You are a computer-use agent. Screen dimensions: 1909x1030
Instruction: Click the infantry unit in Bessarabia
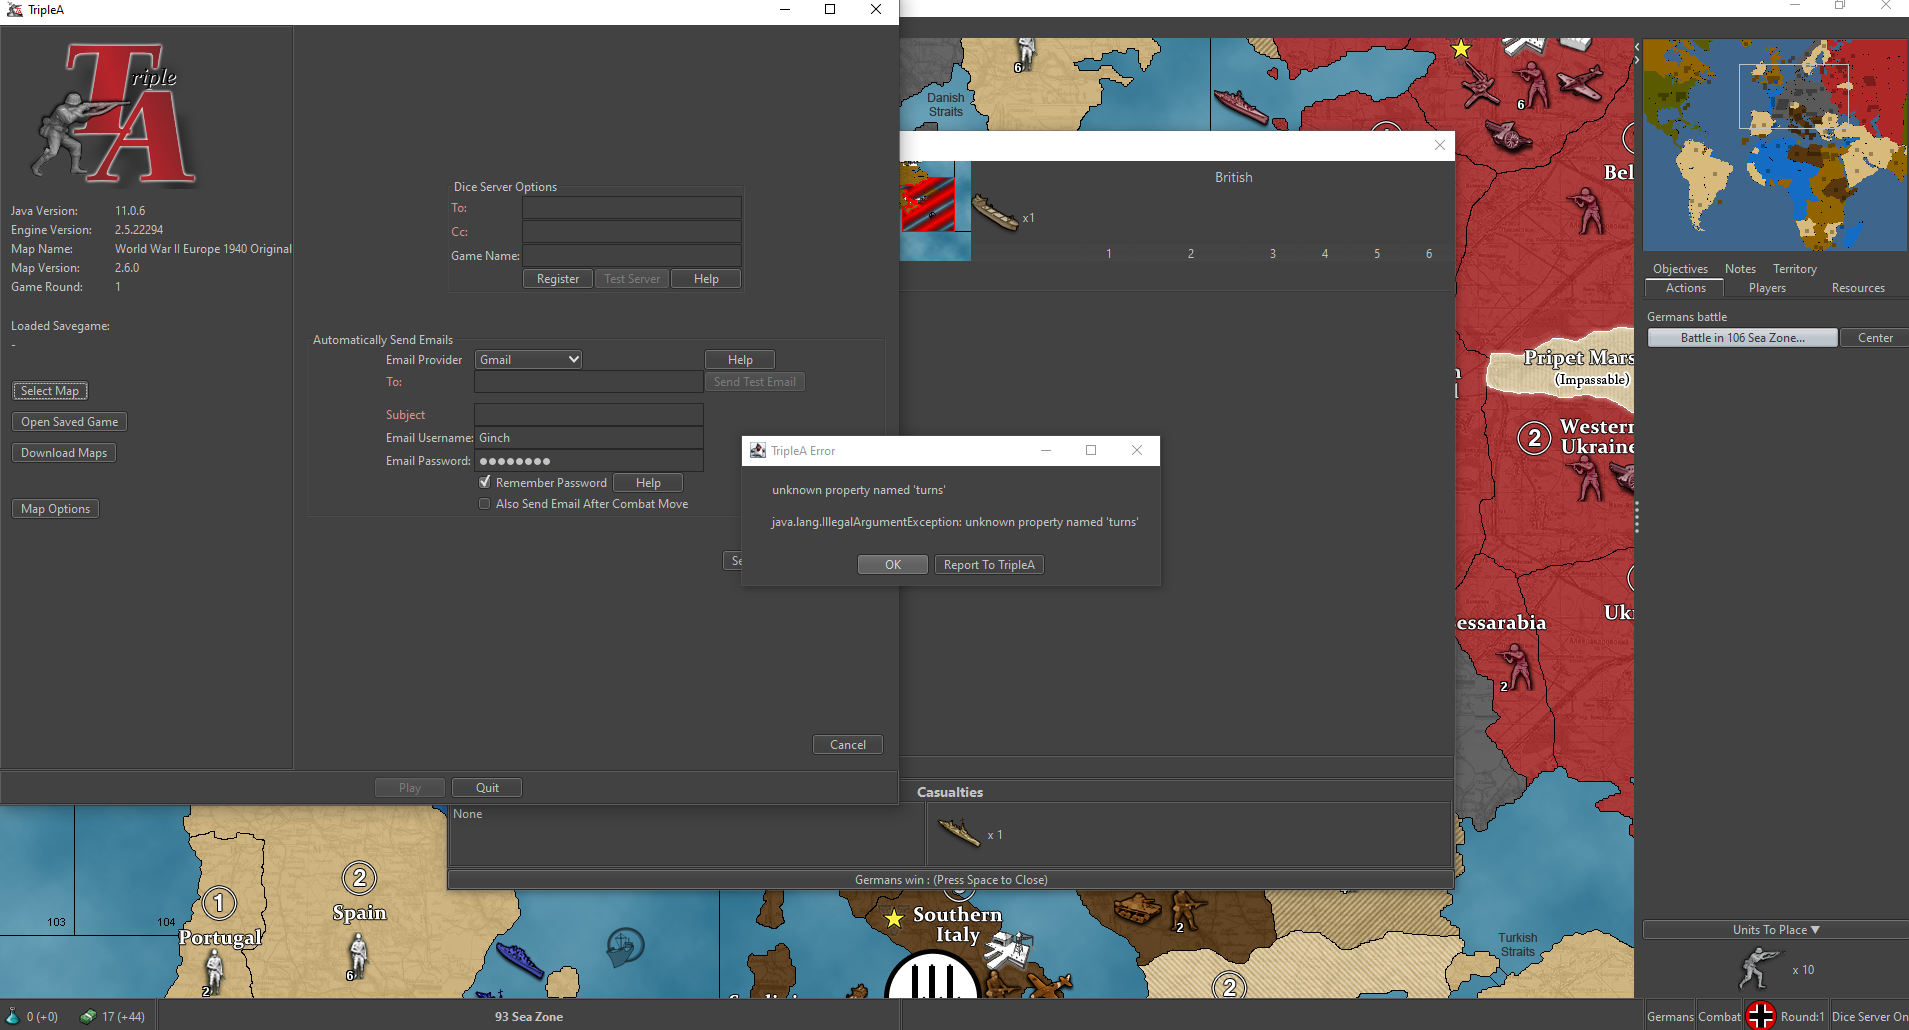[x=1517, y=666]
